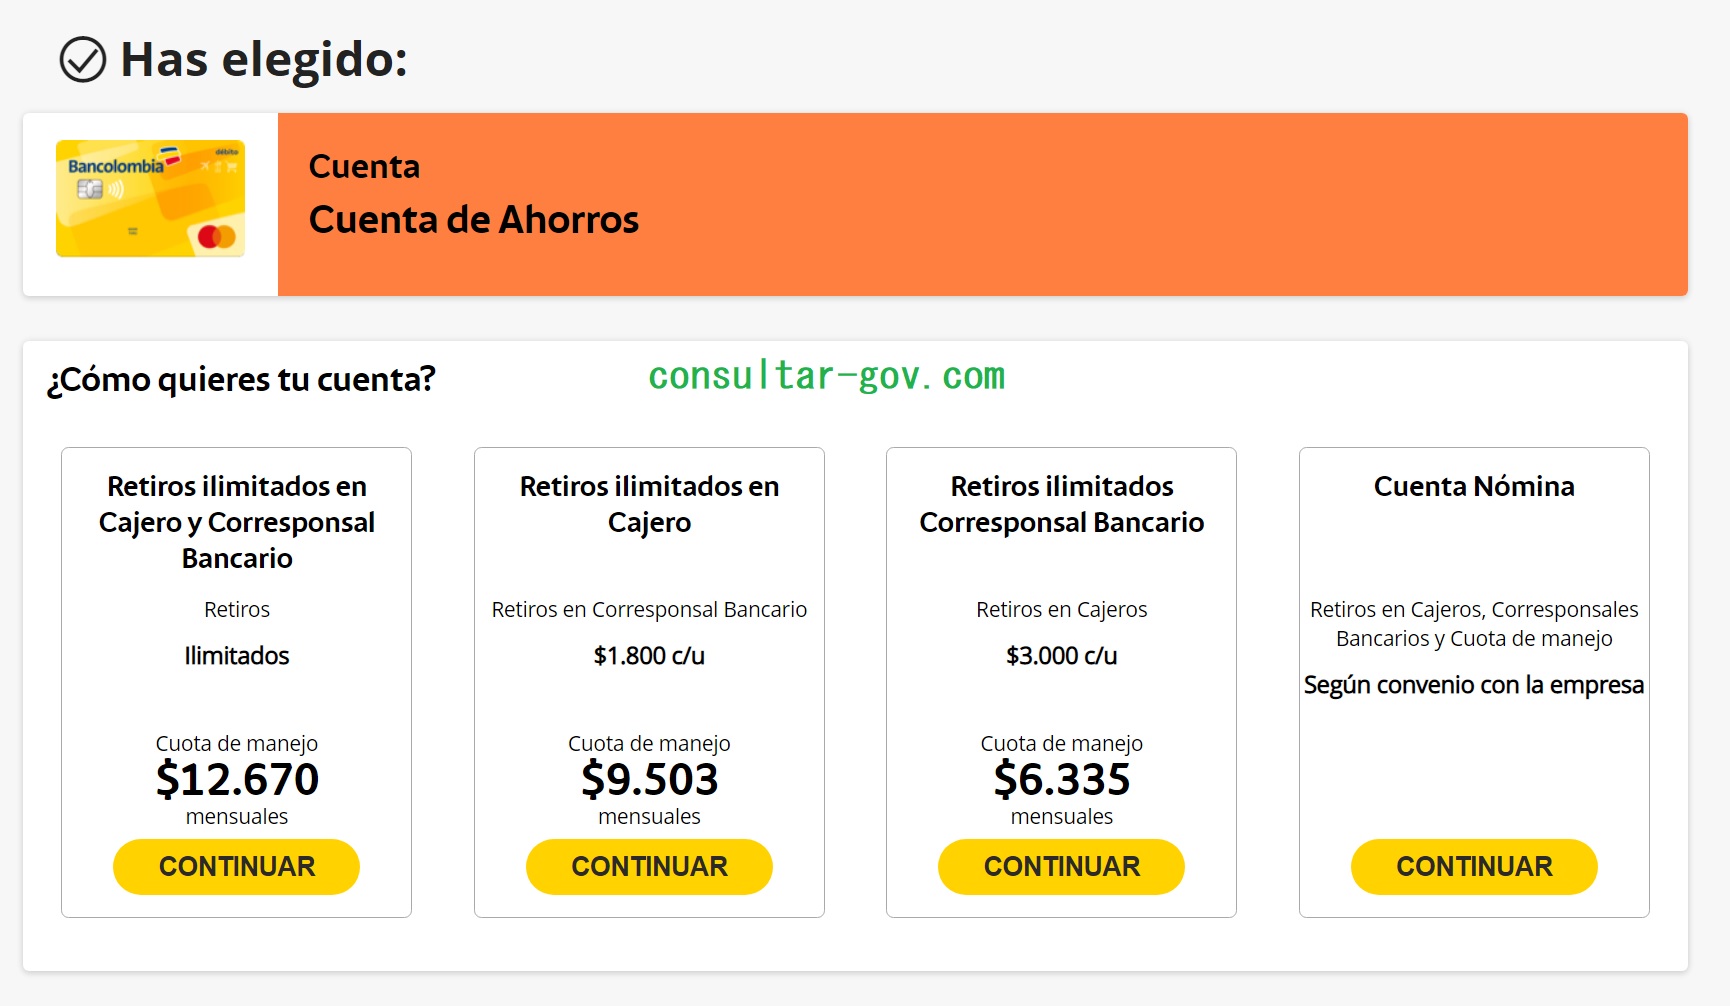This screenshot has width=1730, height=1006.
Task: Click the ¿Cómo quieres tu cuenta? heading
Action: (241, 380)
